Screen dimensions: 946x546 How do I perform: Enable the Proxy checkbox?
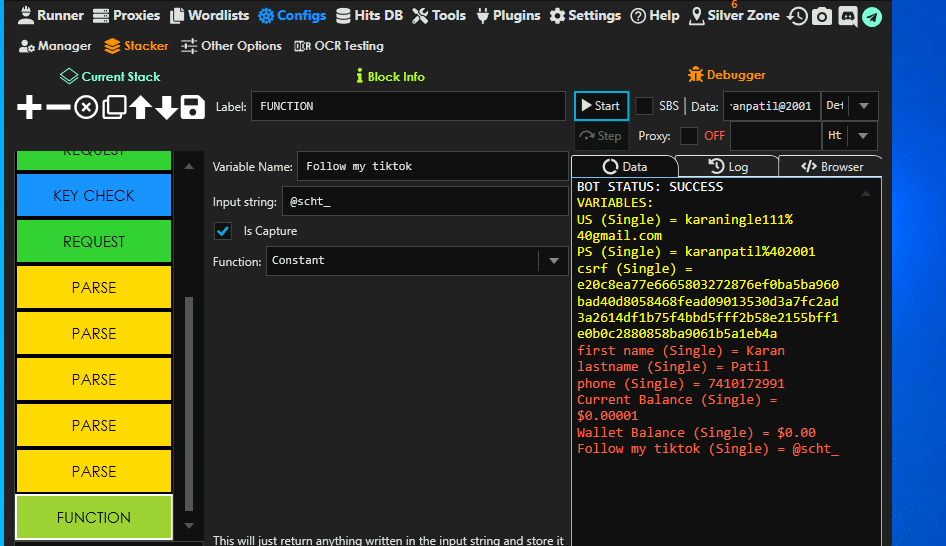click(x=689, y=136)
